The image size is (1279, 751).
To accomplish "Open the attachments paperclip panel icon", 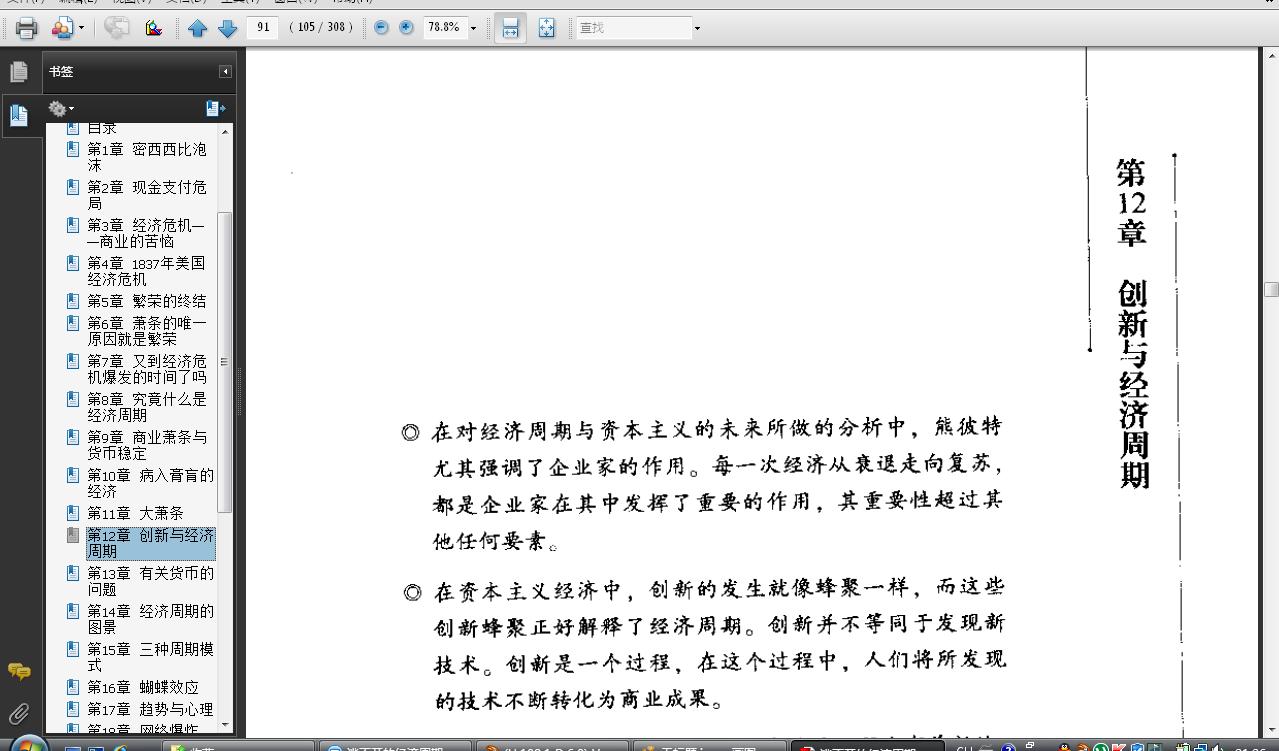I will point(19,713).
